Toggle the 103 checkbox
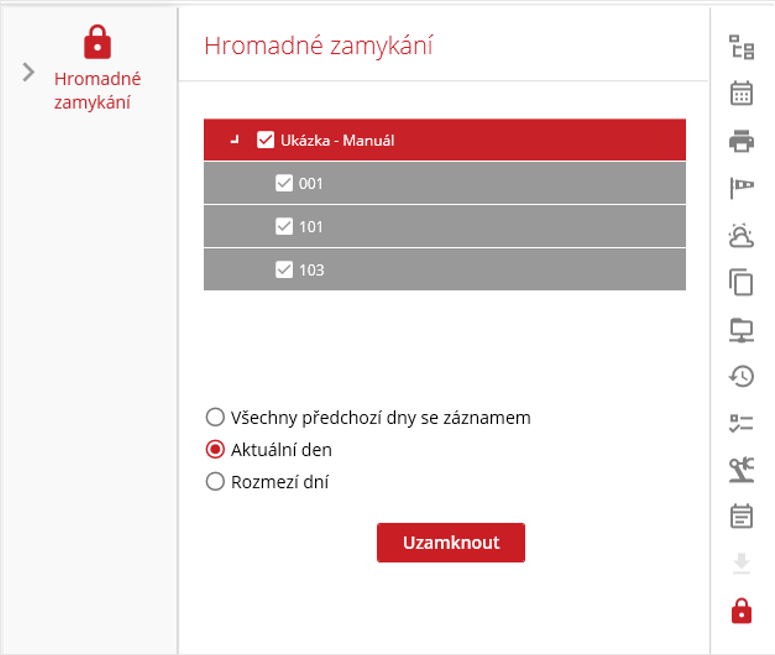 [284, 269]
